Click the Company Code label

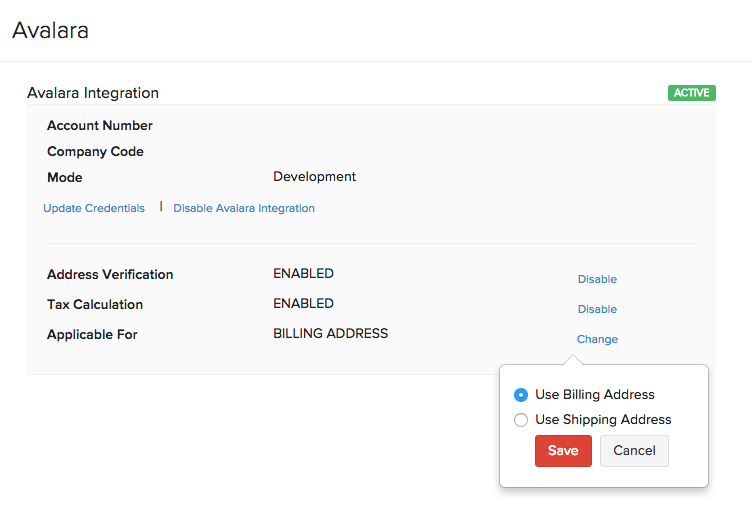click(x=95, y=152)
